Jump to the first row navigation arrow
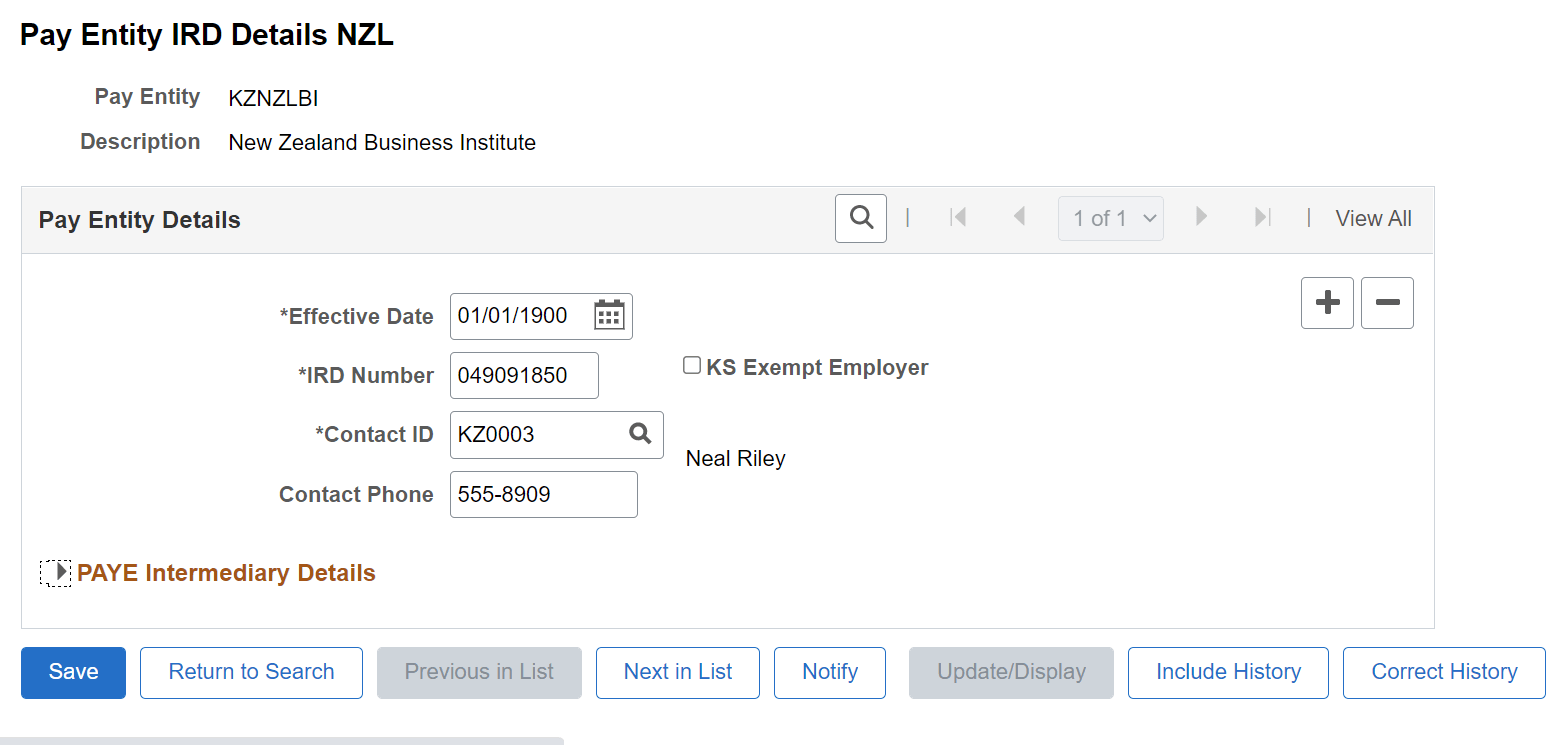The image size is (1563, 745). [958, 217]
